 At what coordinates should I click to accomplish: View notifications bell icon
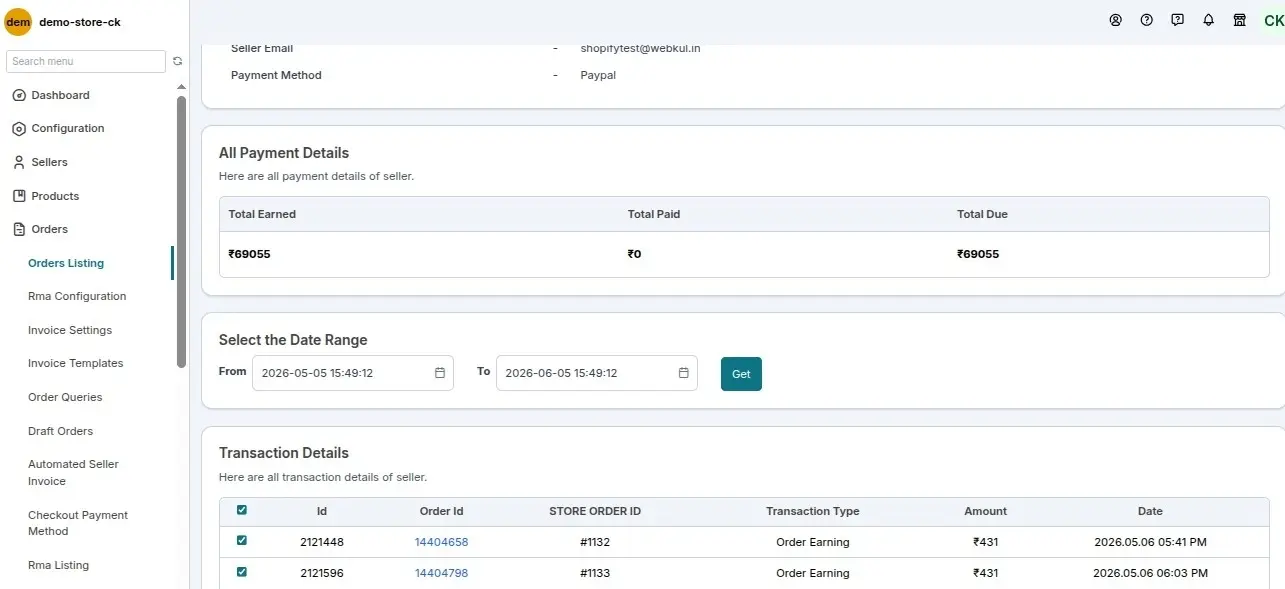click(1209, 20)
